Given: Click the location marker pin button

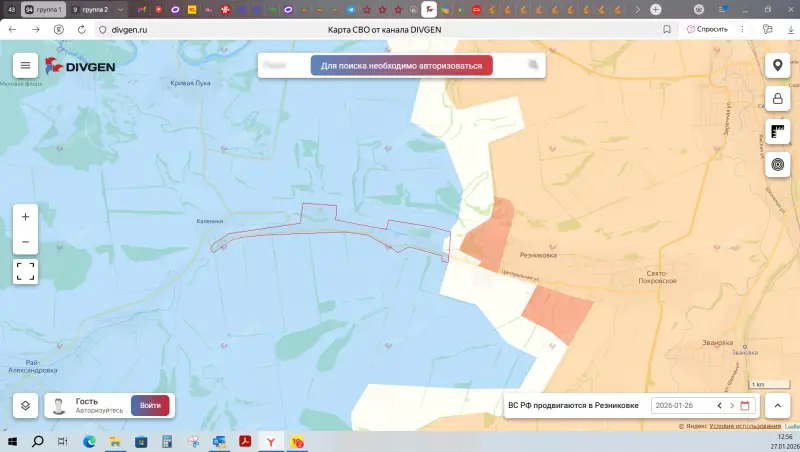Looking at the screenshot, I should 777,66.
